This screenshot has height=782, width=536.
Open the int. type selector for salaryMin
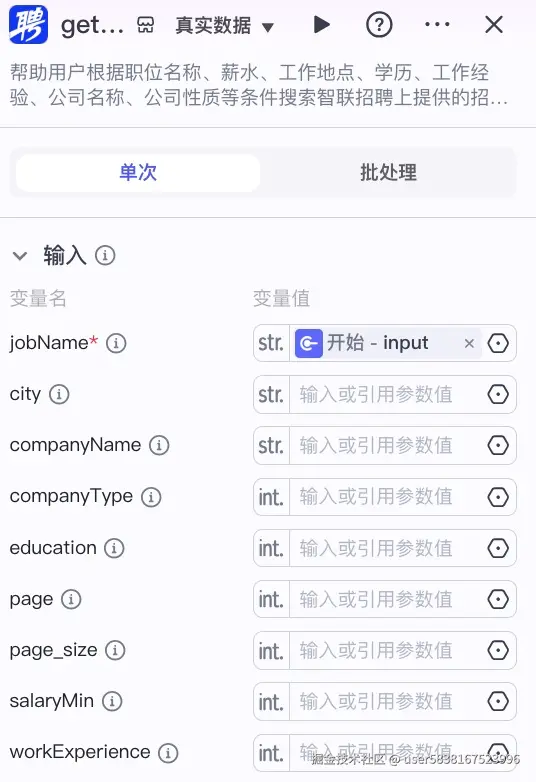pos(271,702)
